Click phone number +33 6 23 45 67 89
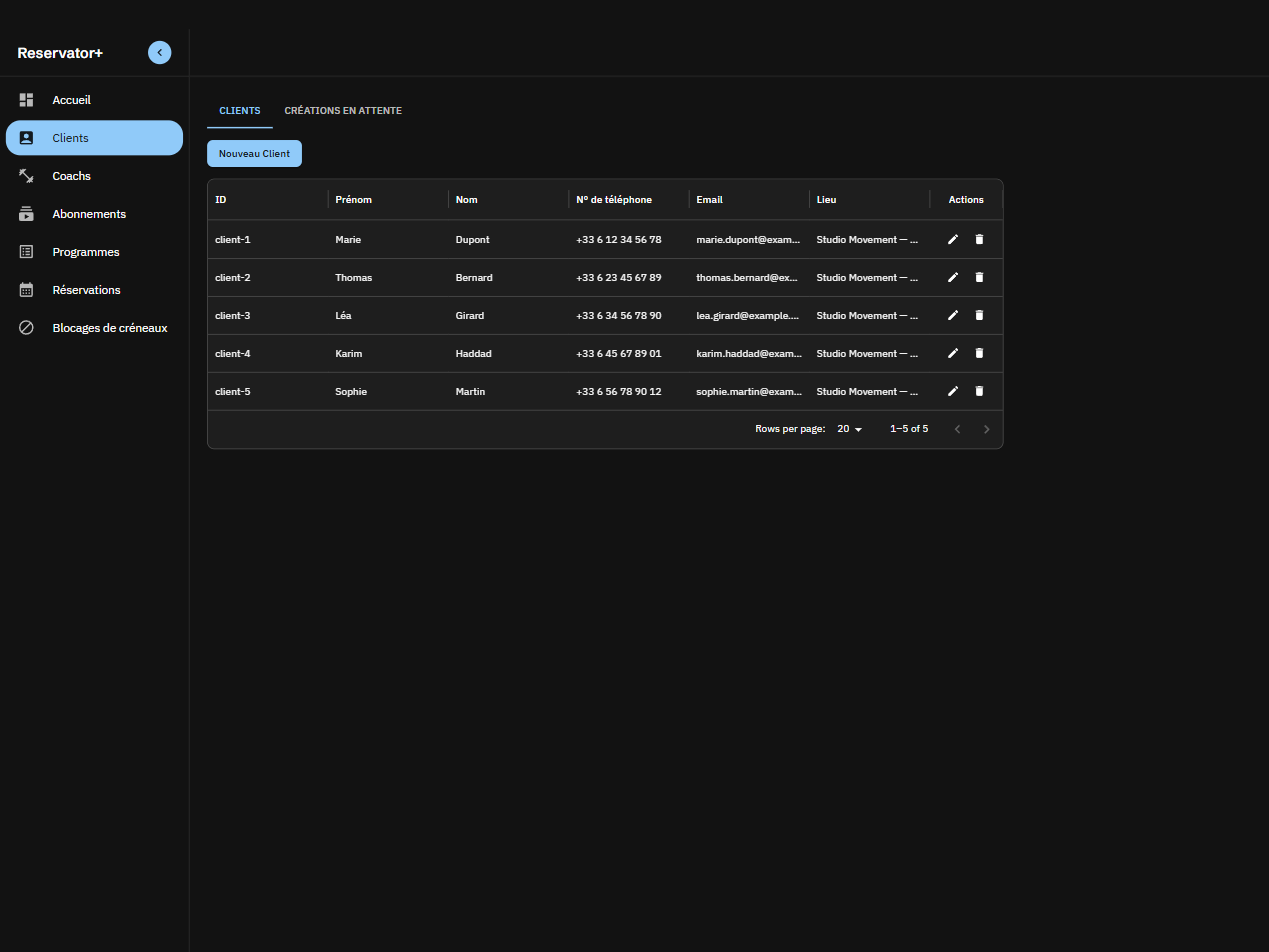 pos(619,278)
